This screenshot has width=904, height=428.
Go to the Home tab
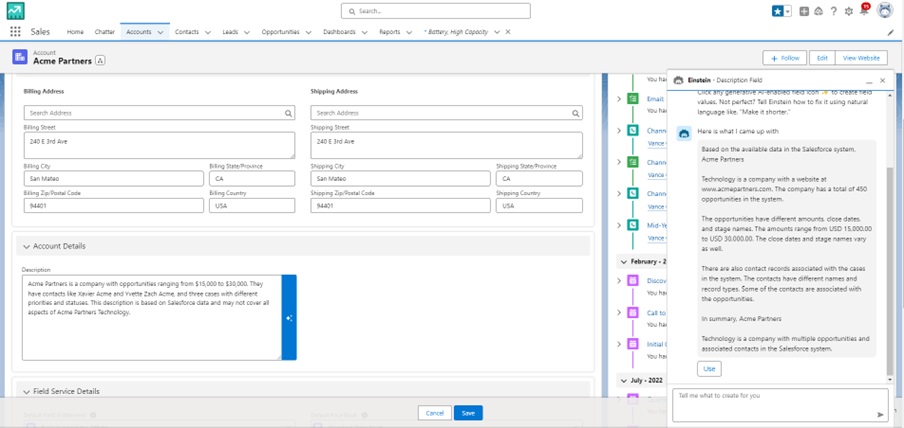click(x=75, y=32)
